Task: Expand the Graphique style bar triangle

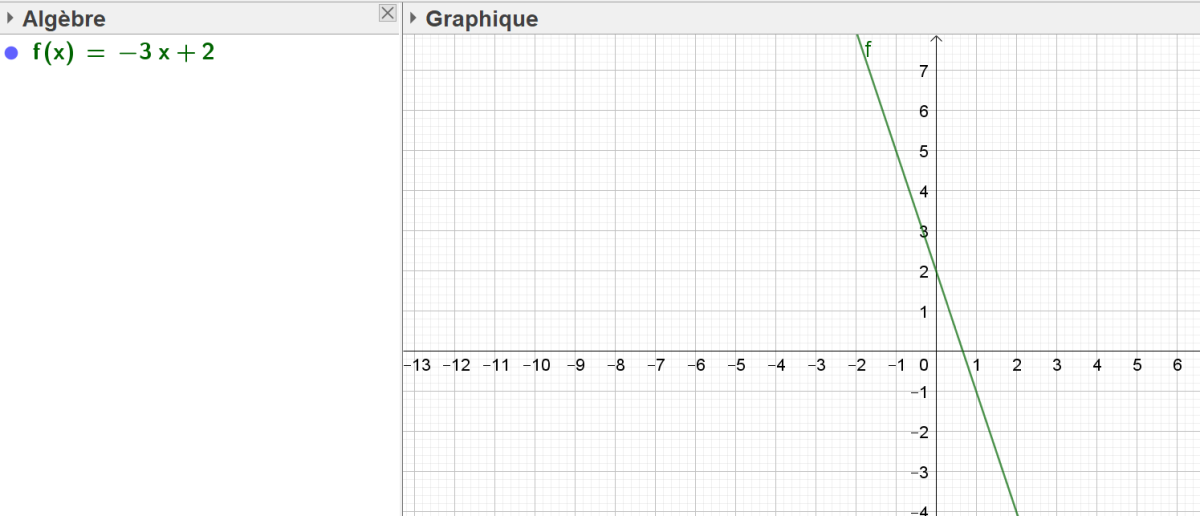Action: pyautogui.click(x=413, y=18)
